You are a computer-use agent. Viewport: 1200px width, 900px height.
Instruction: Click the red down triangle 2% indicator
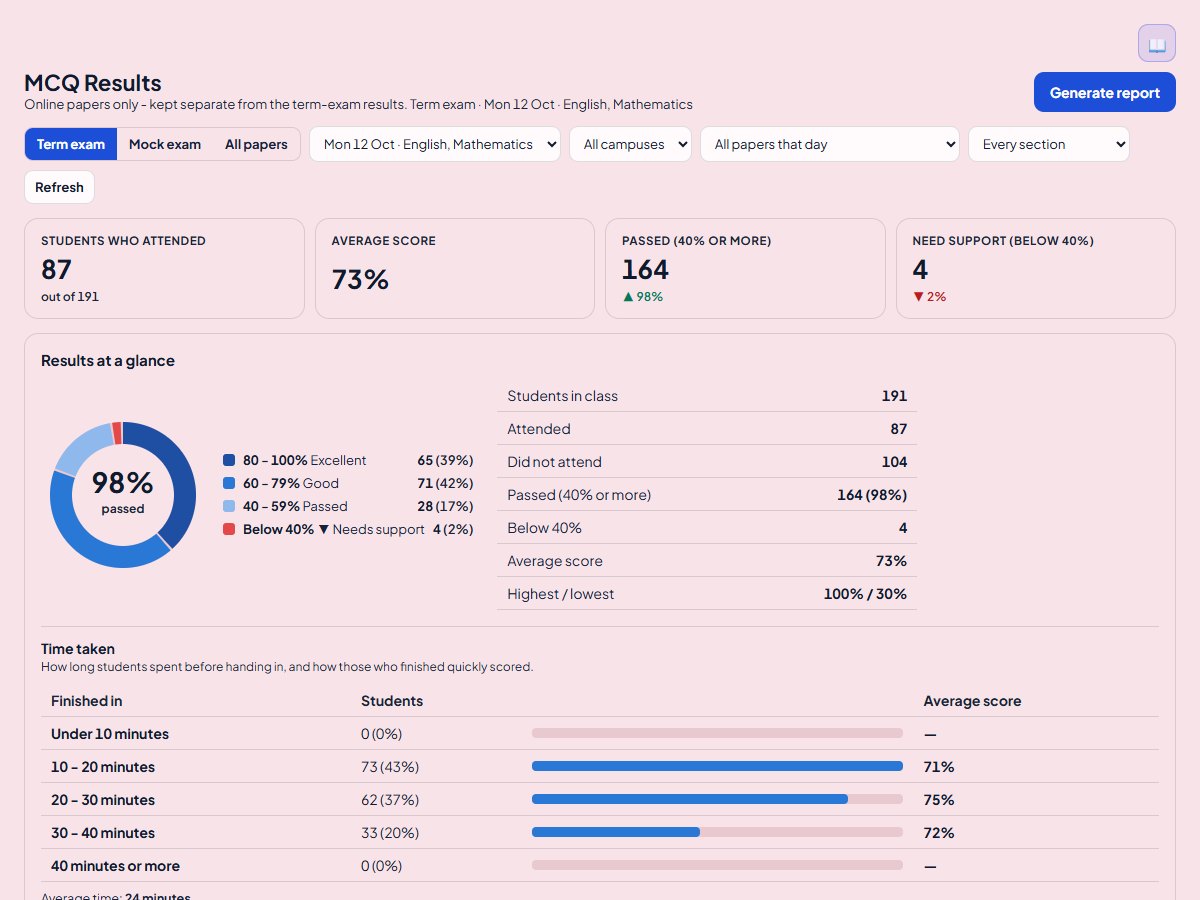coord(930,297)
